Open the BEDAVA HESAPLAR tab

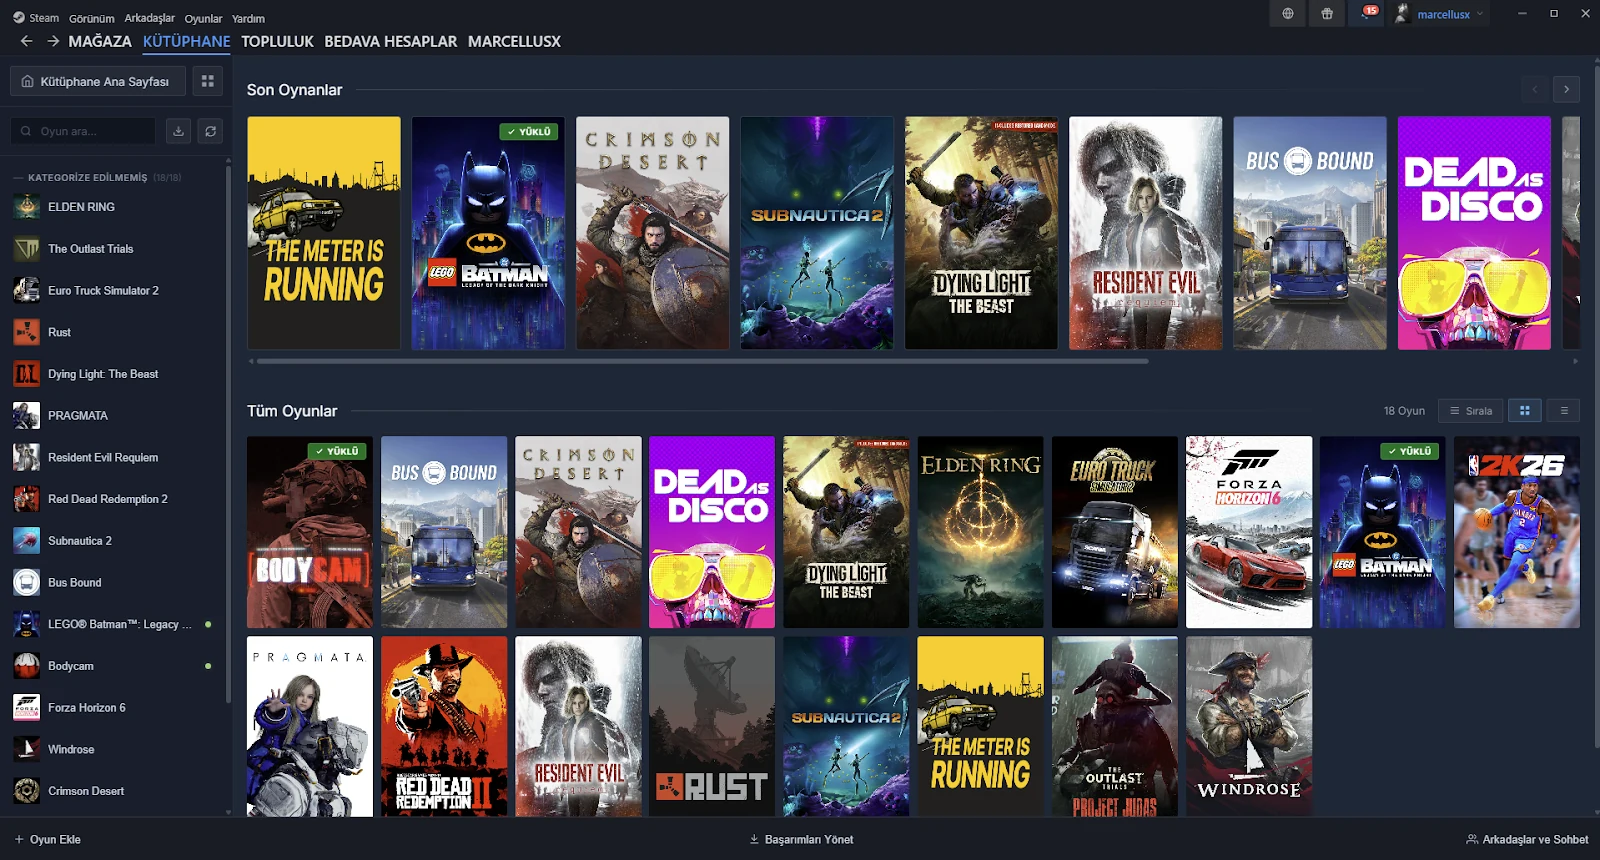391,41
